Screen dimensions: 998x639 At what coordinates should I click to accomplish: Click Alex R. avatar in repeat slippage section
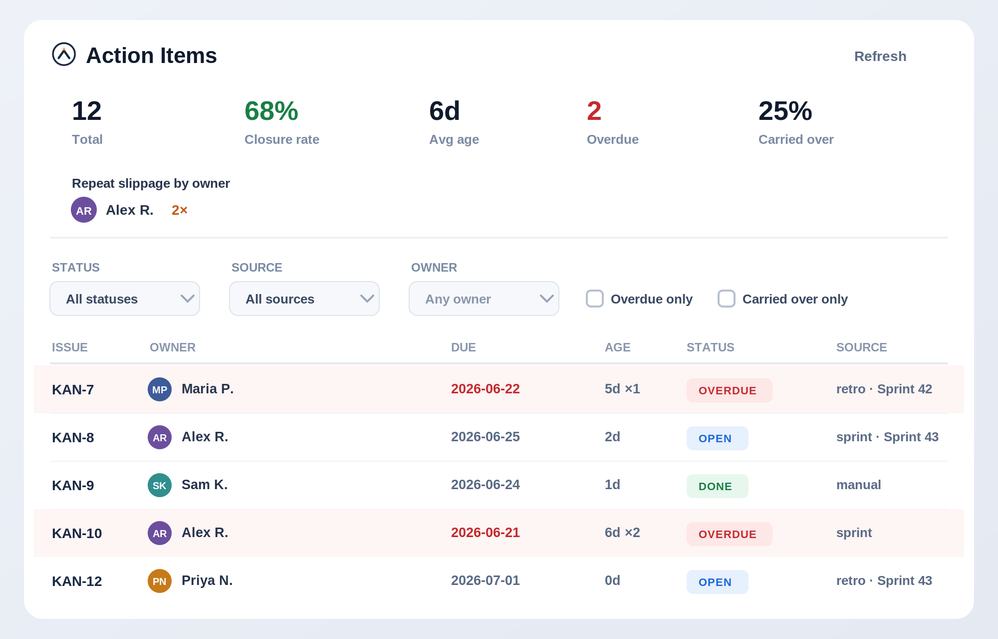(83, 210)
